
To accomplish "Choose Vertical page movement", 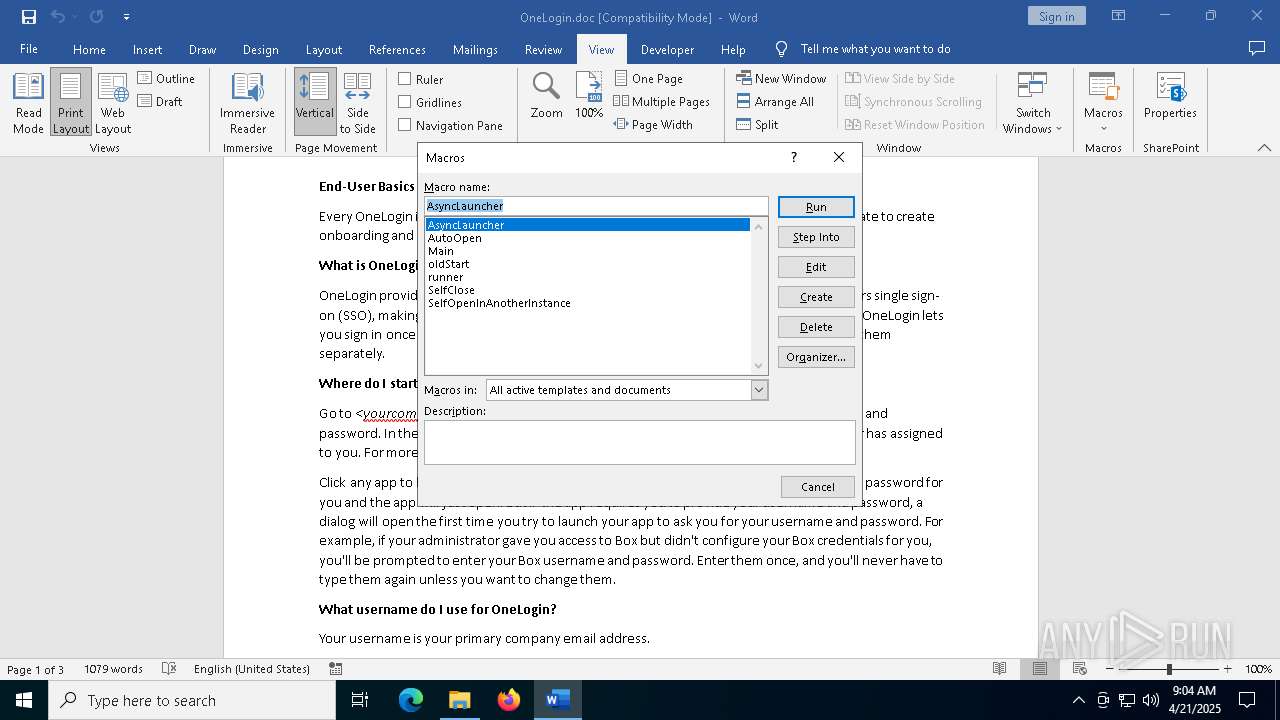I will point(314,103).
